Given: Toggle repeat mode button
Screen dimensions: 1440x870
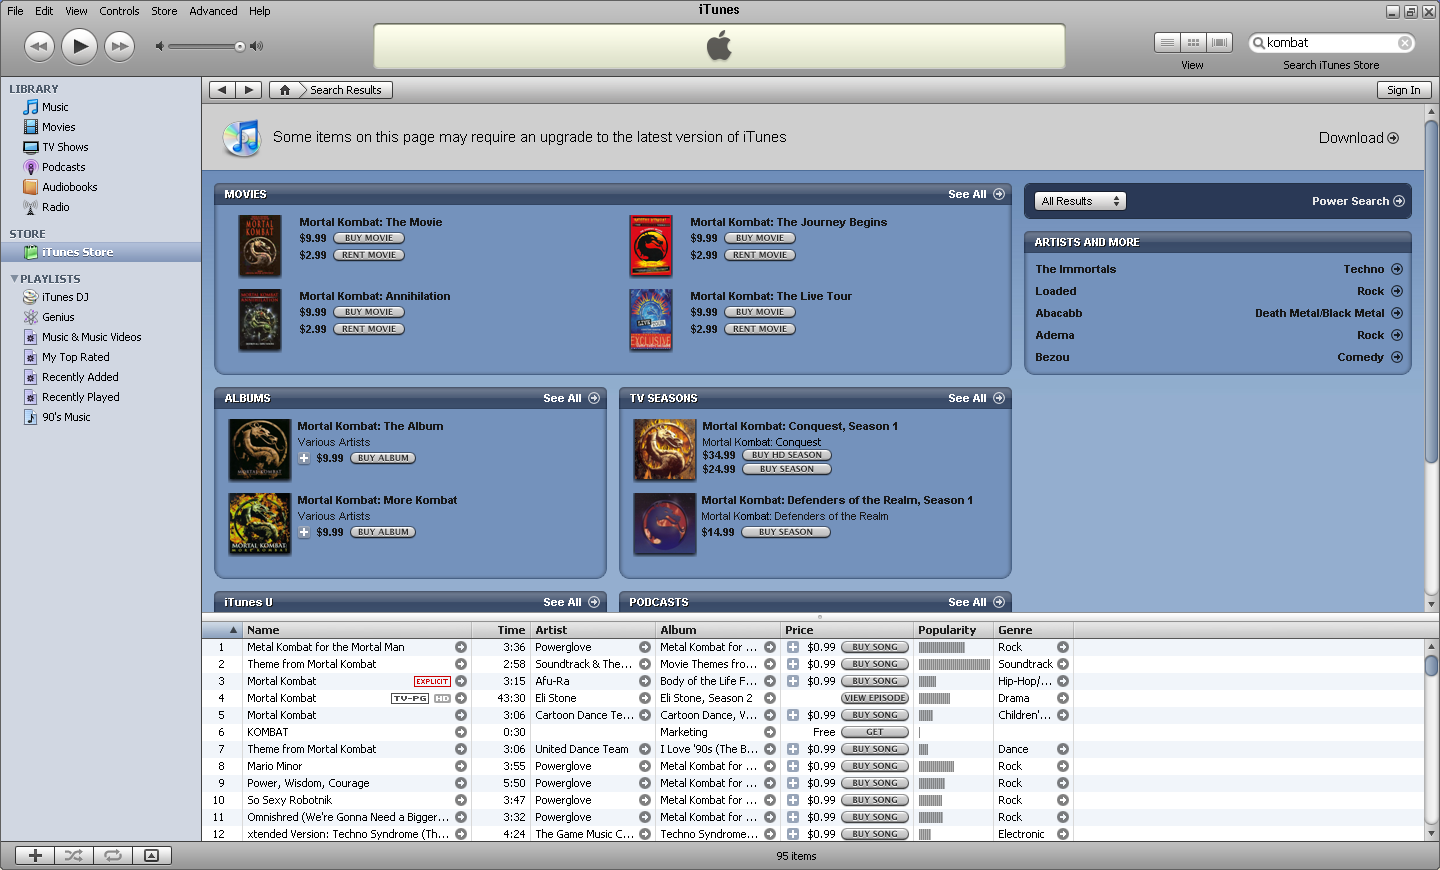Looking at the screenshot, I should coord(113,855).
